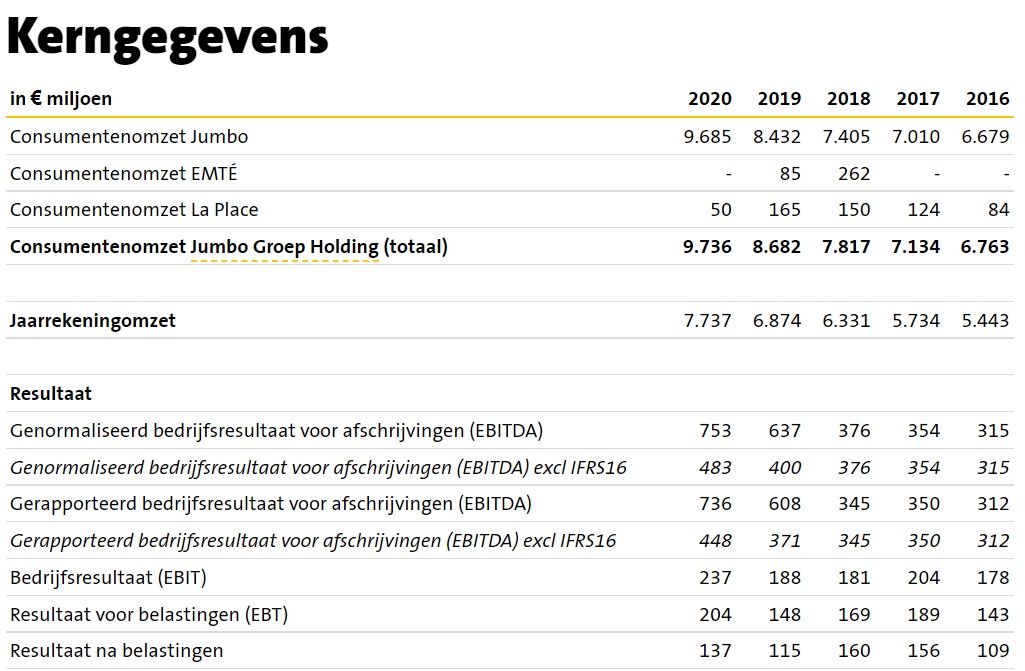Open the underlined Jumbo Groep Holding term
1025x671 pixels.
pyautogui.click(x=284, y=247)
